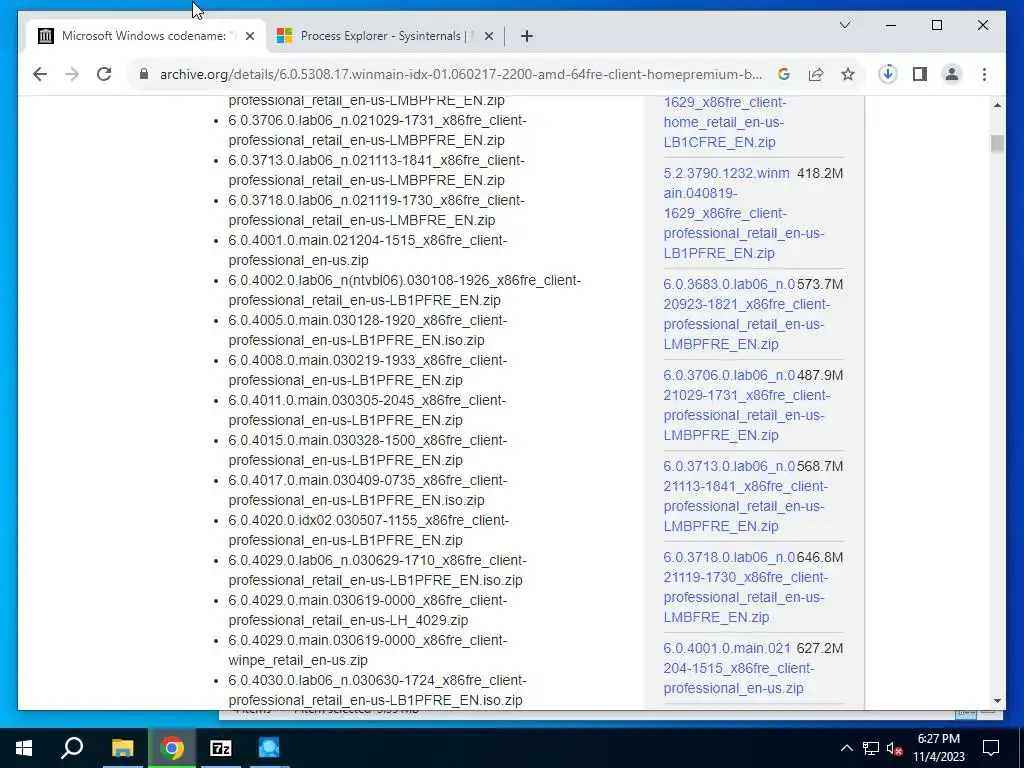The width and height of the screenshot is (1024, 768).
Task: Open the clock showing 6:27 PM
Action: pos(939,748)
